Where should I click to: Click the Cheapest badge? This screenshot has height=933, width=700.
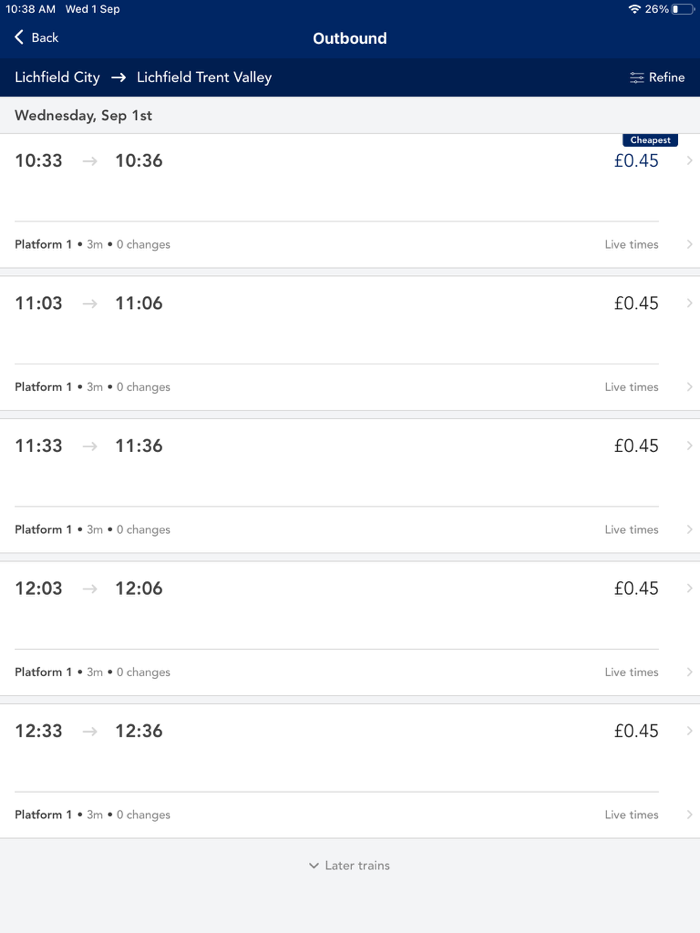pos(650,140)
